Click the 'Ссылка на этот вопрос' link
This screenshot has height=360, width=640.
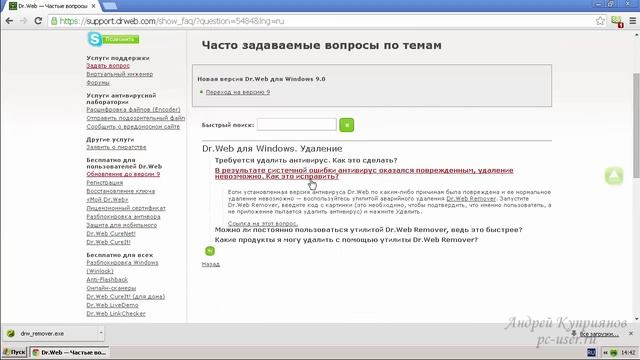[262, 224]
